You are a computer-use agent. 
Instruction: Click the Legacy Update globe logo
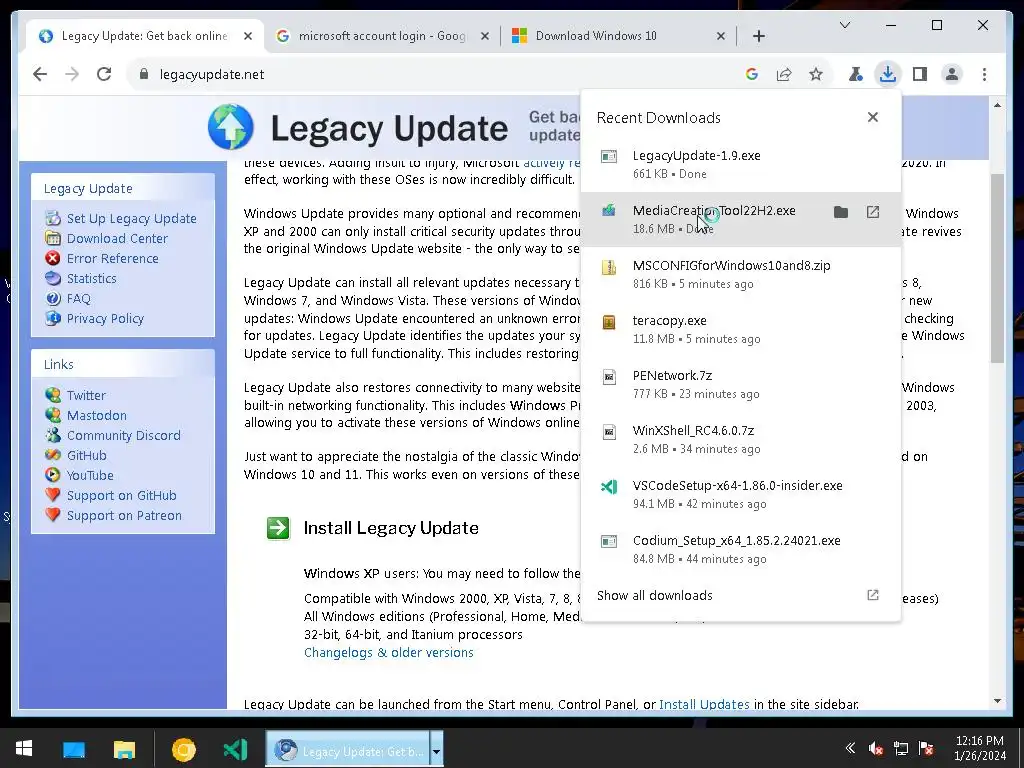[231, 127]
